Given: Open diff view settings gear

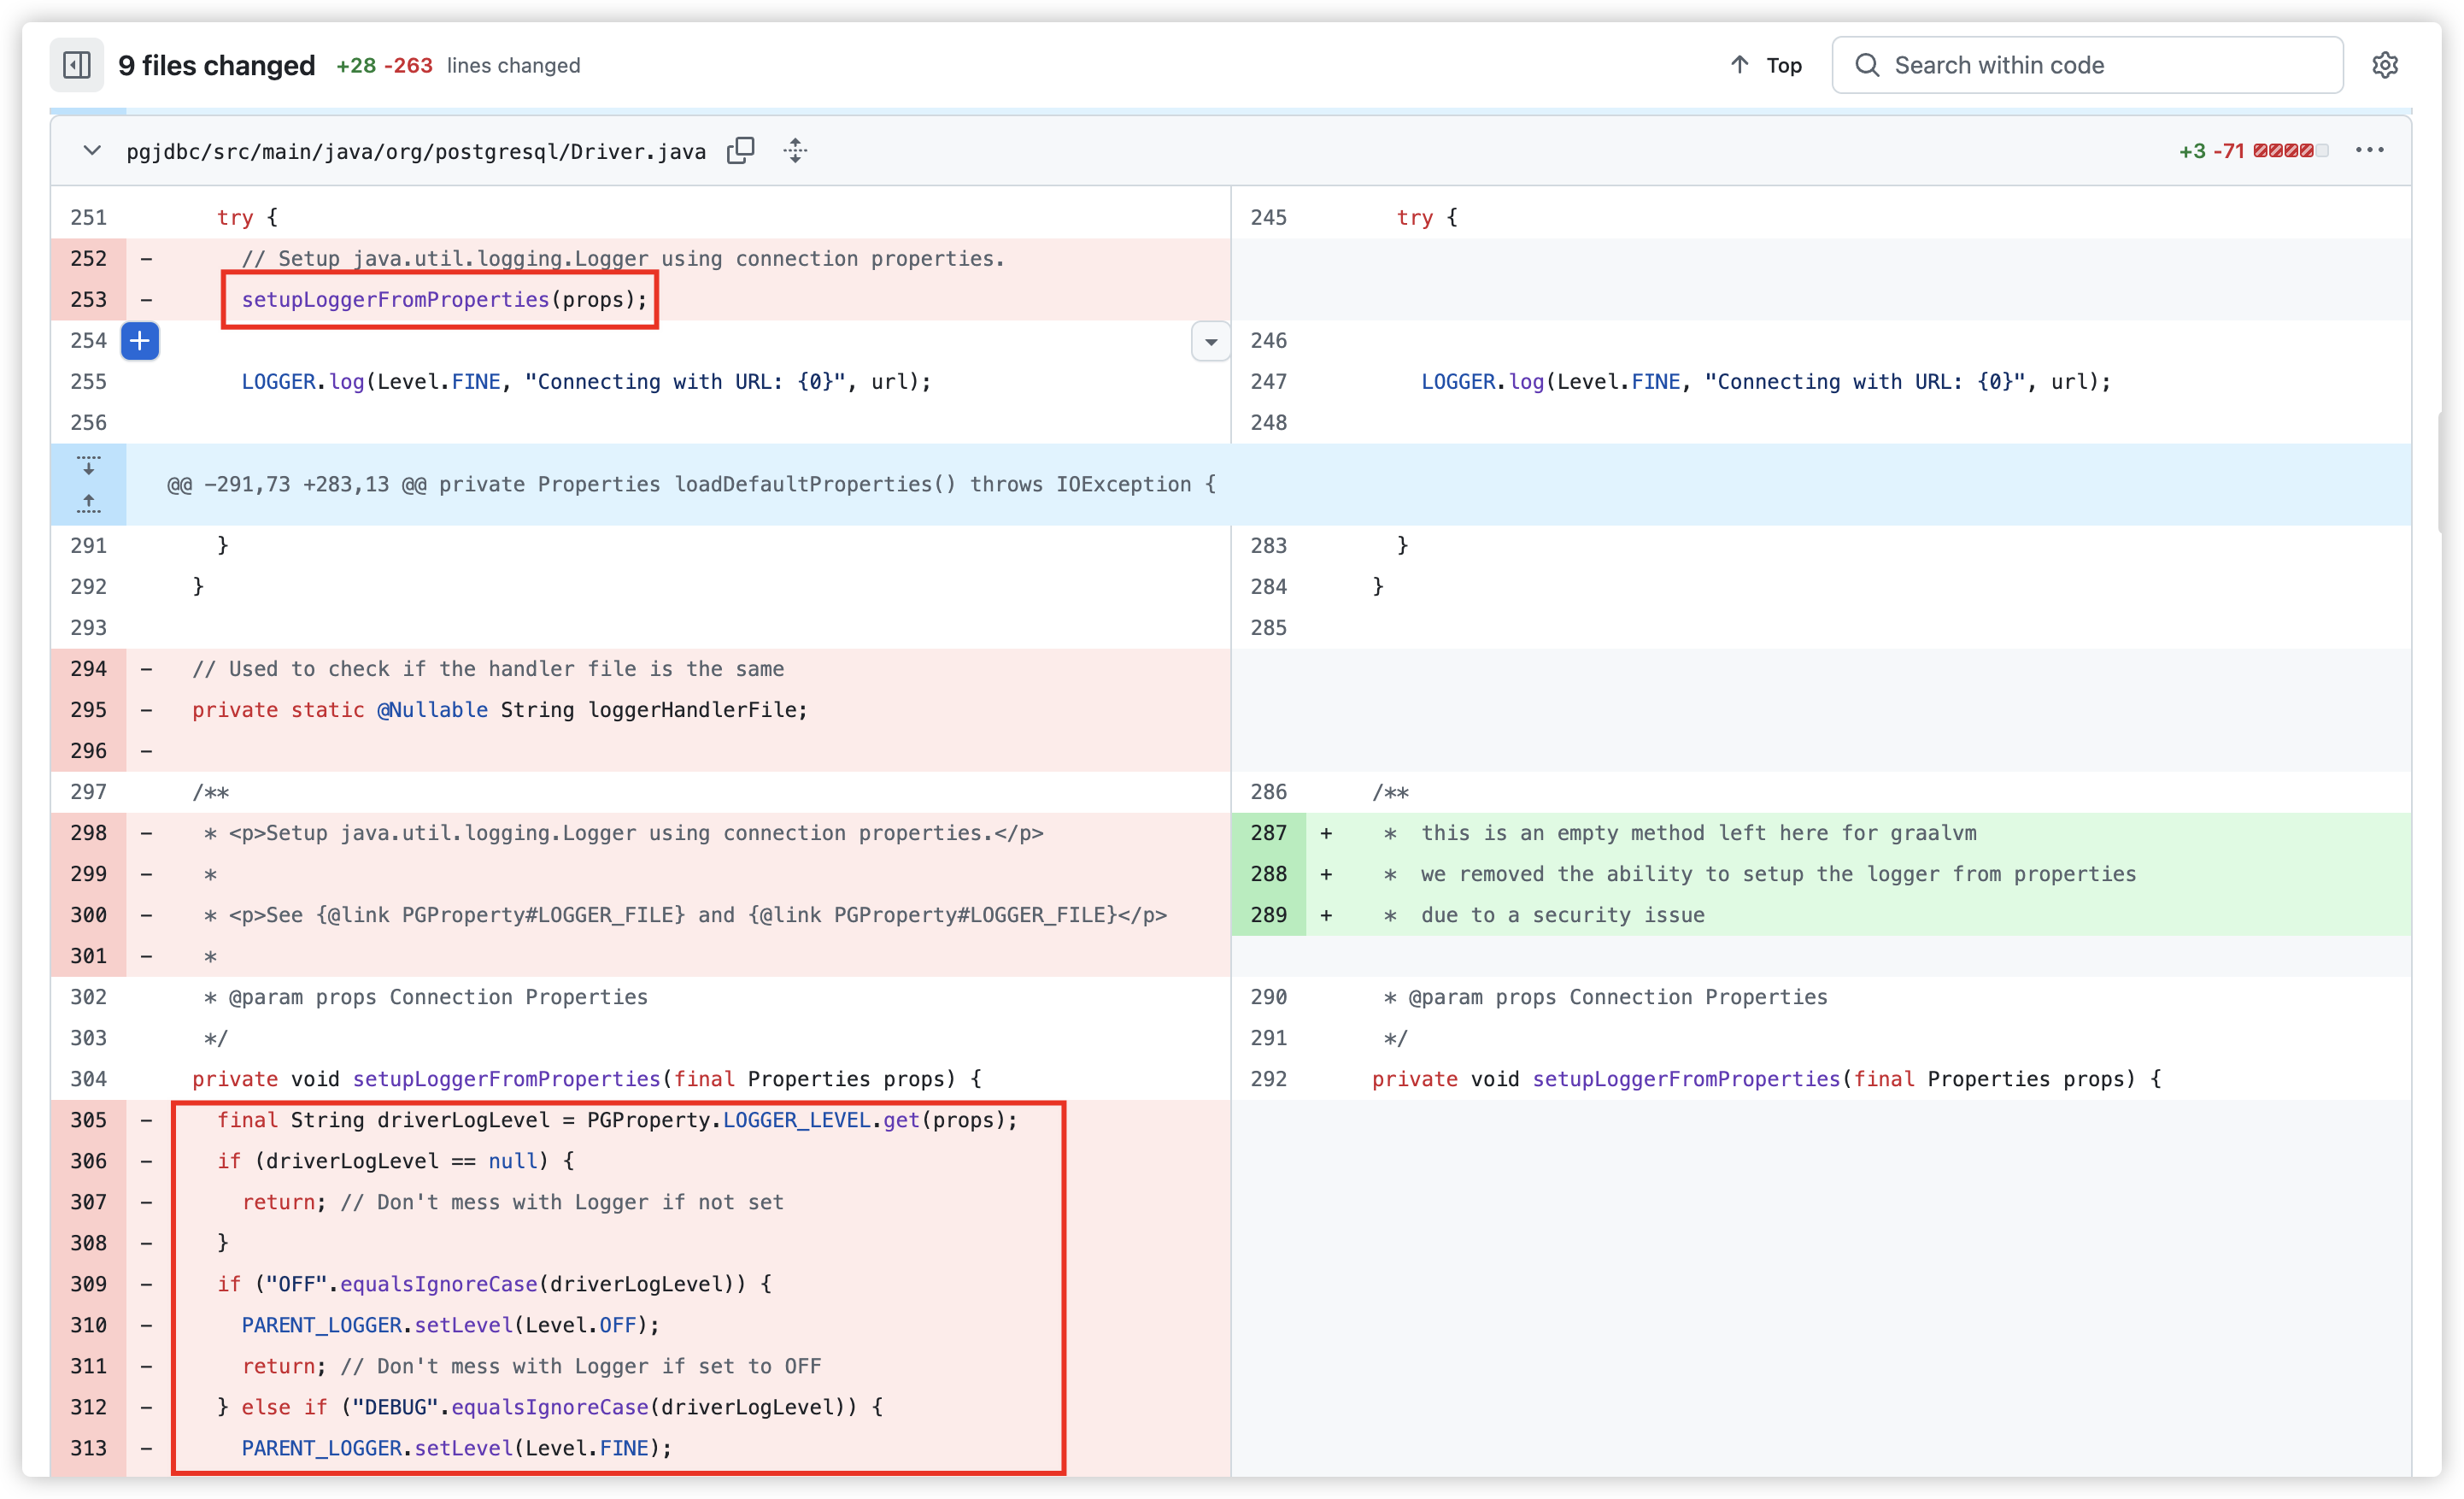Looking at the screenshot, I should pos(2384,65).
